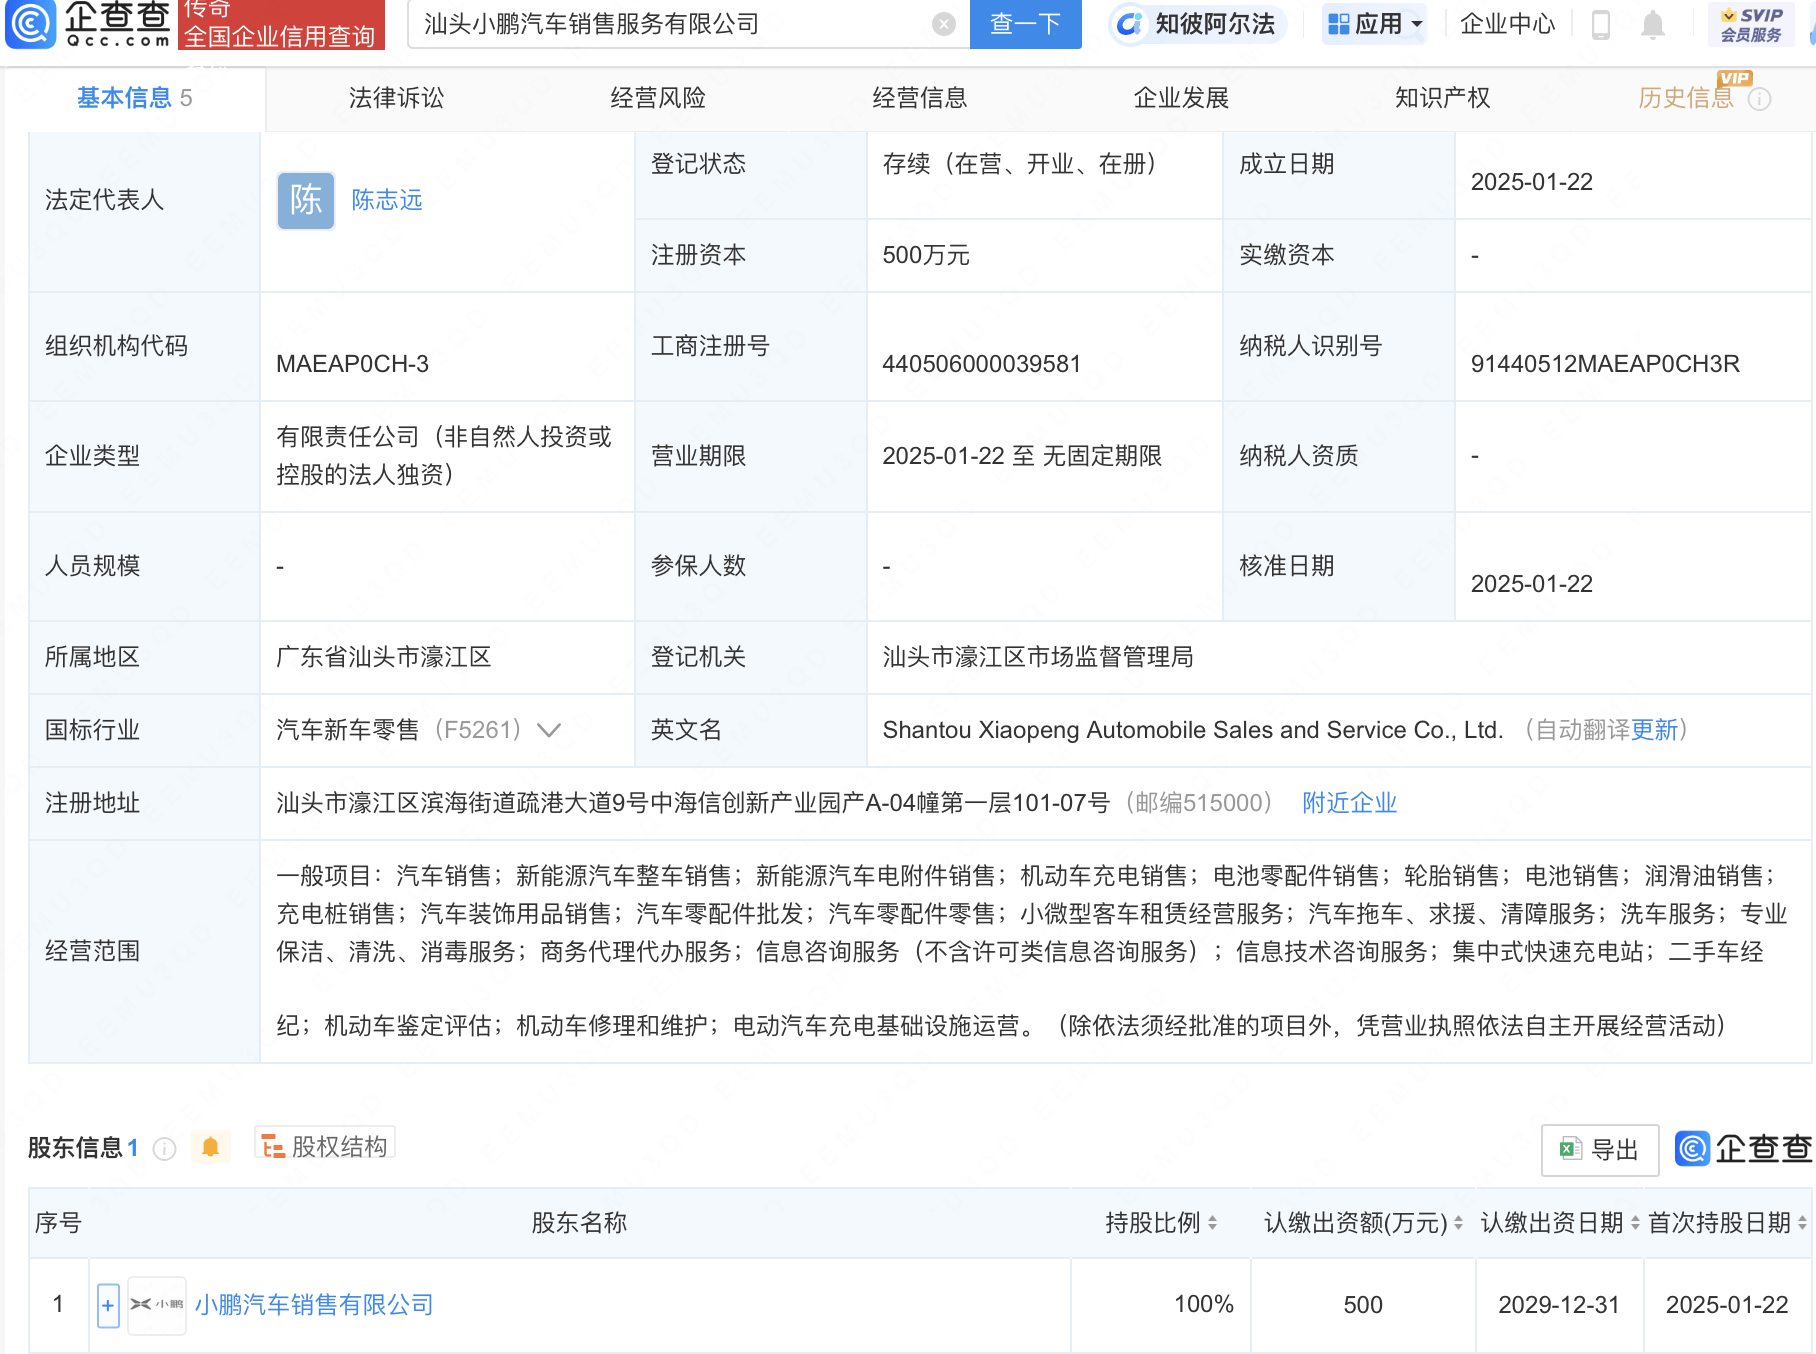This screenshot has height=1354, width=1816.
Task: Click the 查一下 search button
Action: click(x=1025, y=24)
